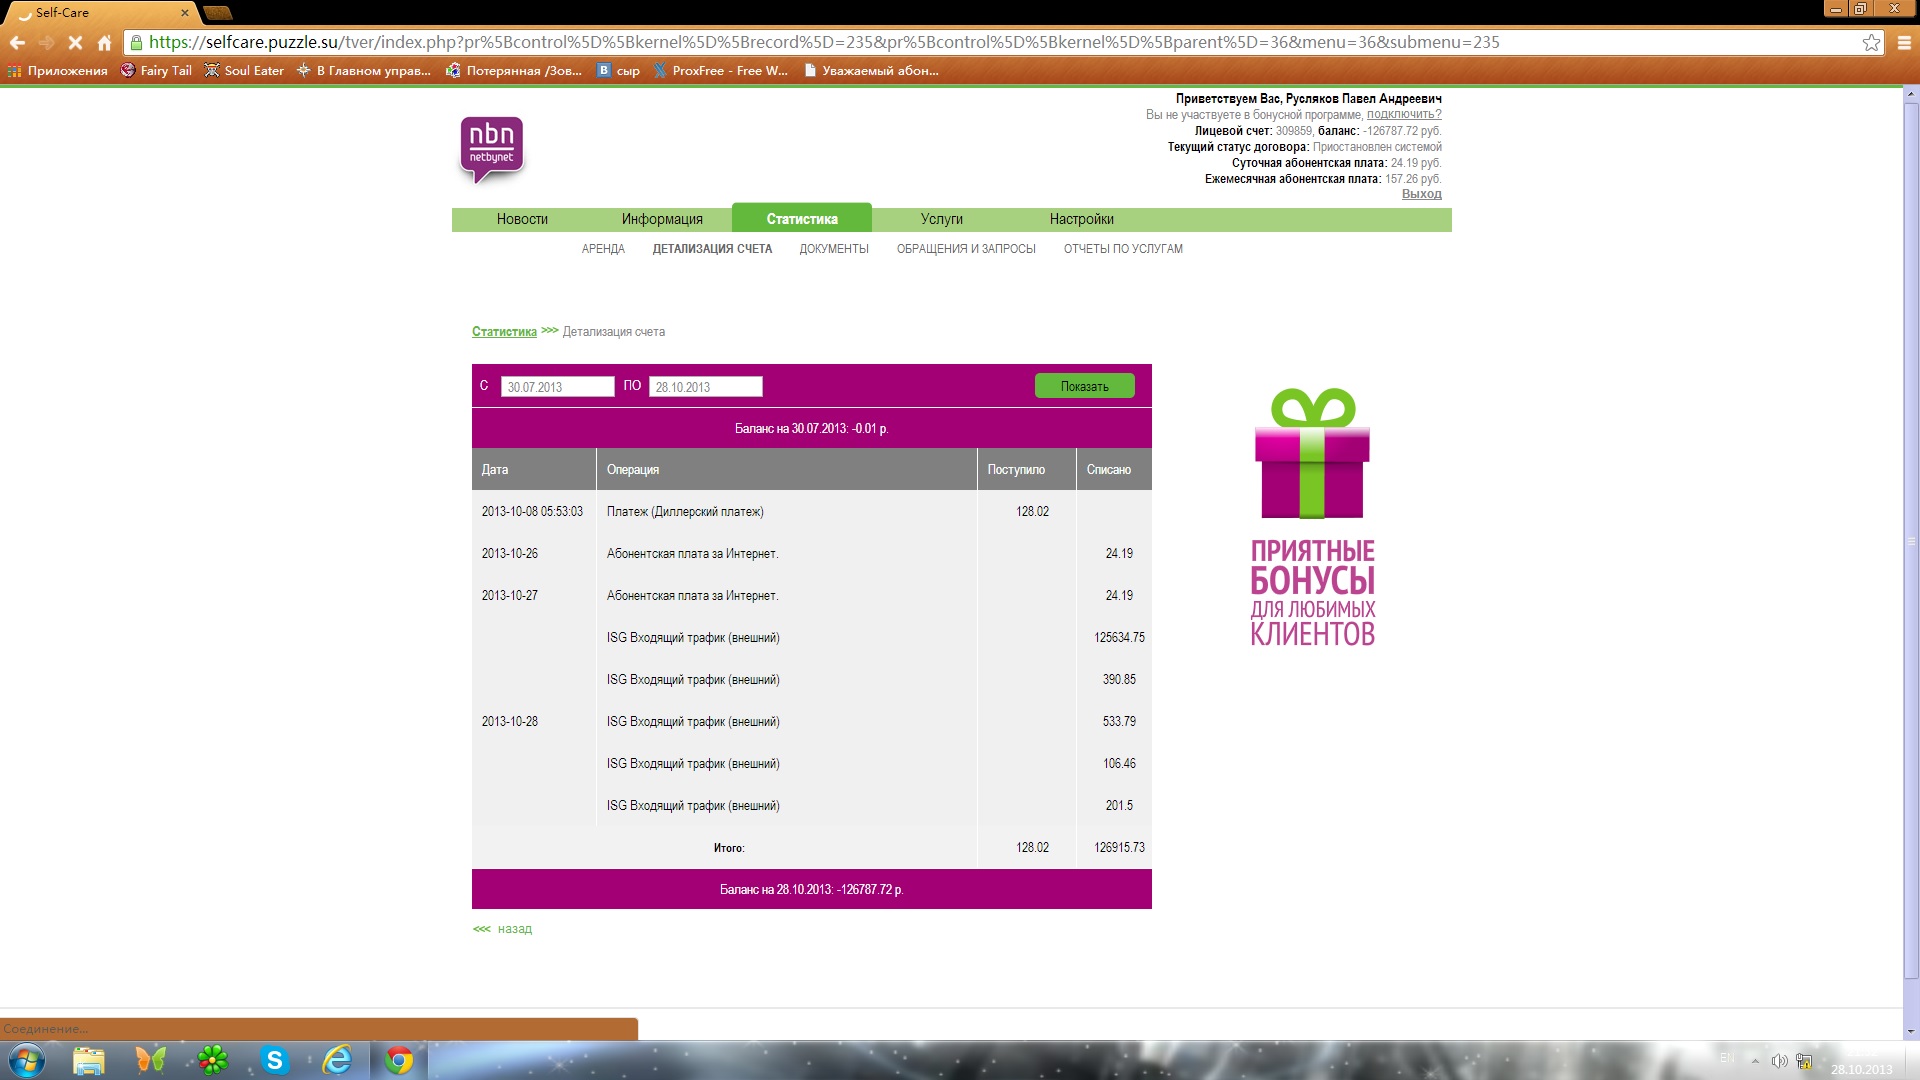The image size is (1920, 1080).
Task: Open the Chrome menu hamburger icon
Action: click(1904, 42)
